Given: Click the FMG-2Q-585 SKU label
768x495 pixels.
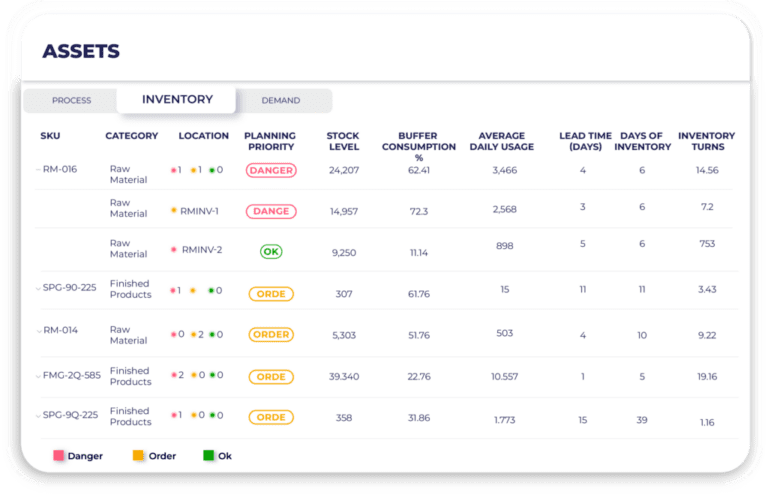Looking at the screenshot, I should (72, 376).
